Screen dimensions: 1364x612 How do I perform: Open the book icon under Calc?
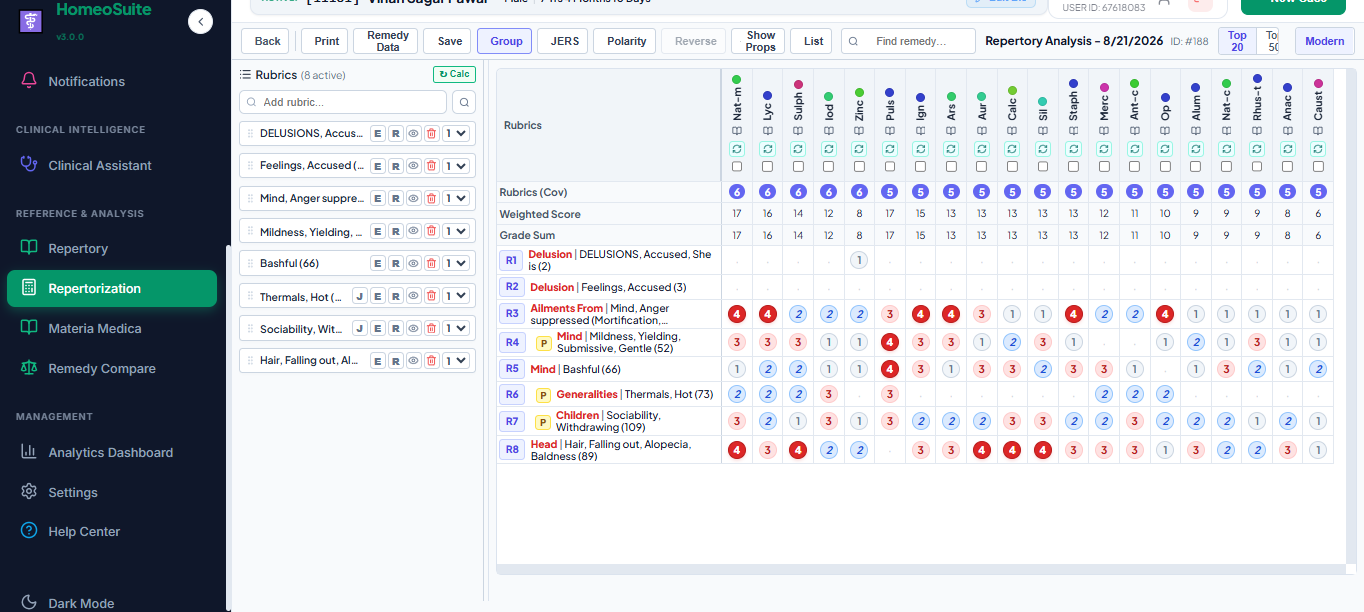[x=1012, y=131]
